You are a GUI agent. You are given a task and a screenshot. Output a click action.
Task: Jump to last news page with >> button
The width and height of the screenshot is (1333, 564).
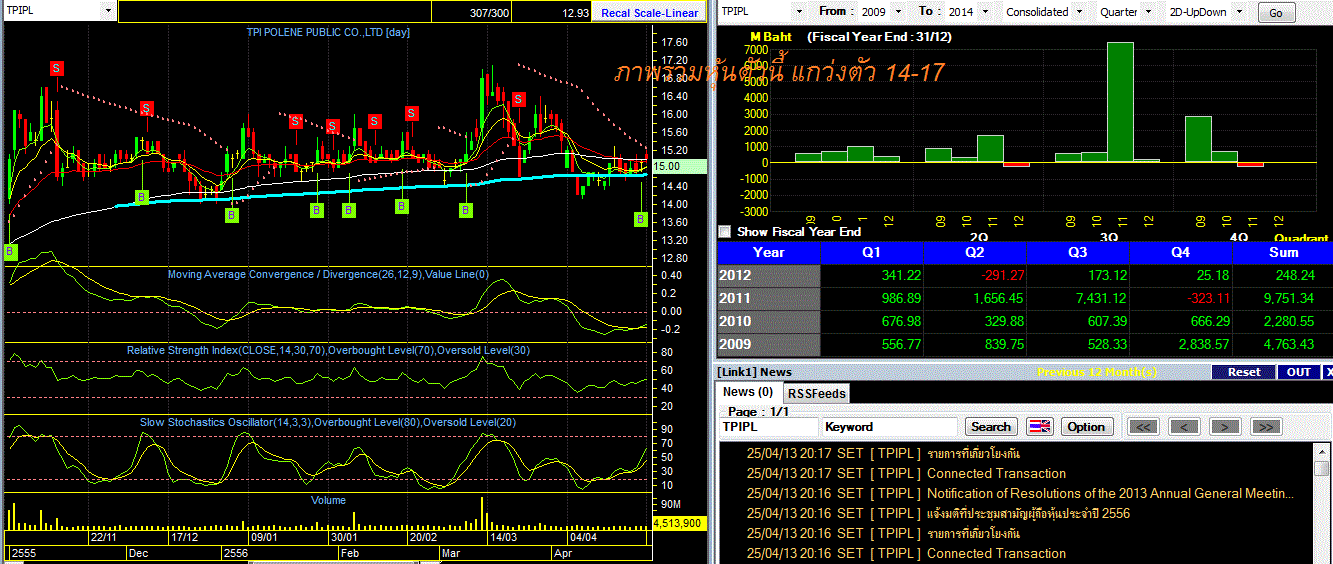1265,426
